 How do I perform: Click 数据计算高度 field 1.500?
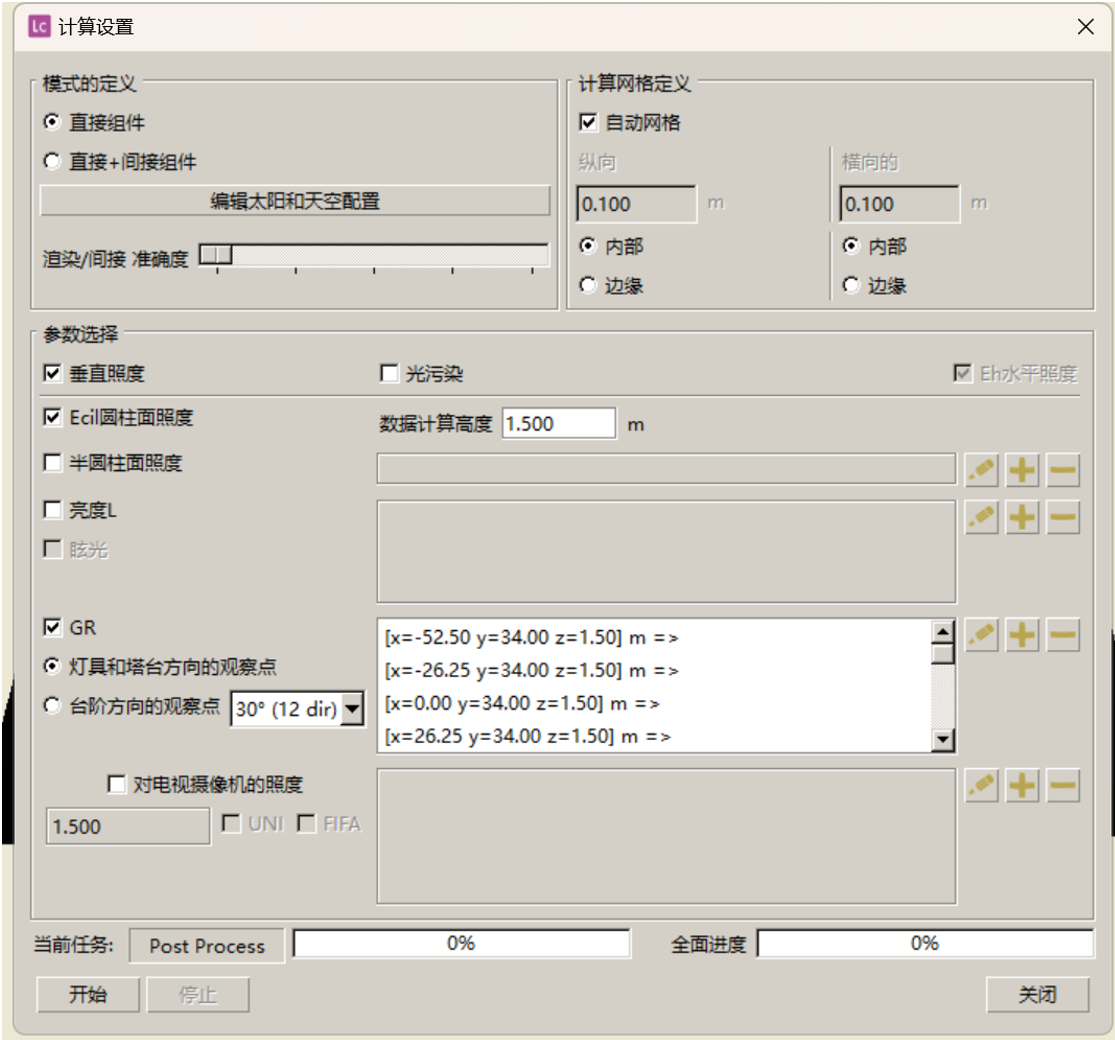[x=559, y=424]
